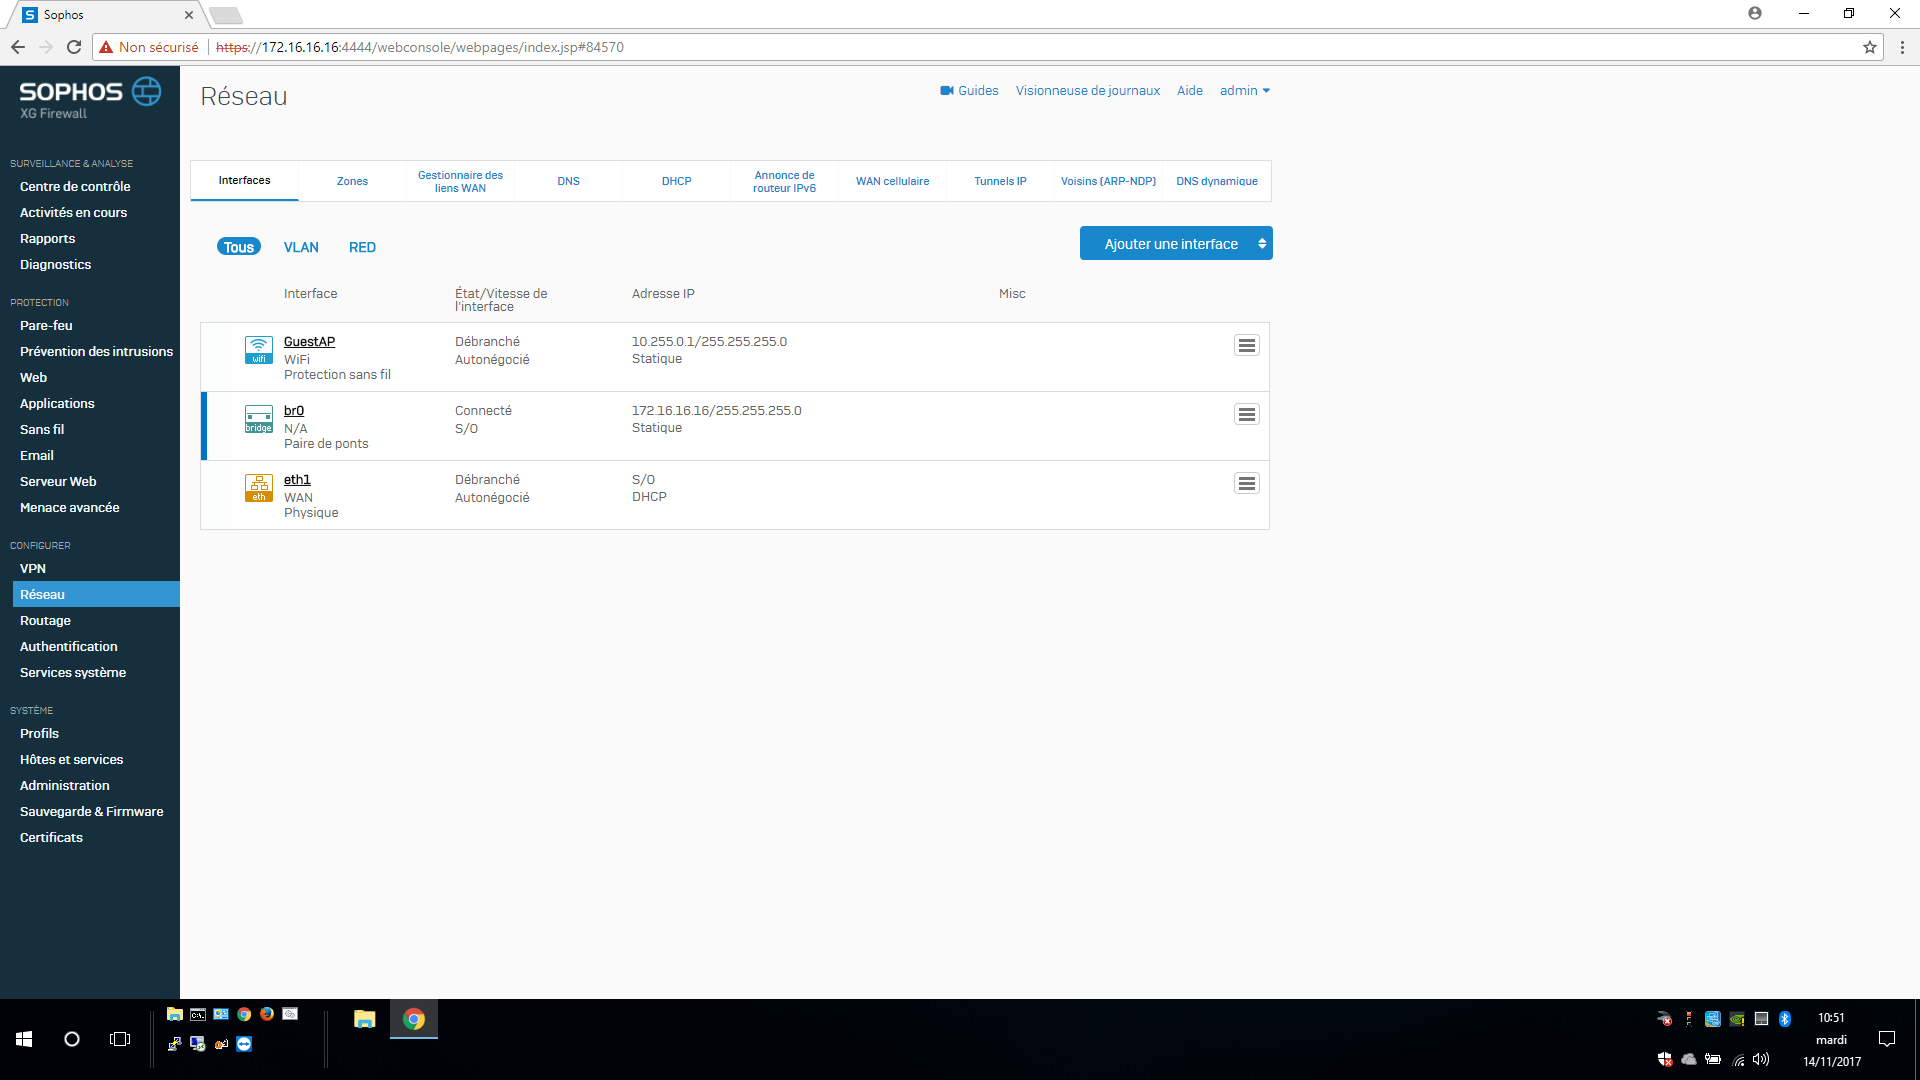Select the Tous filter
This screenshot has height=1080, width=1920.
point(239,247)
